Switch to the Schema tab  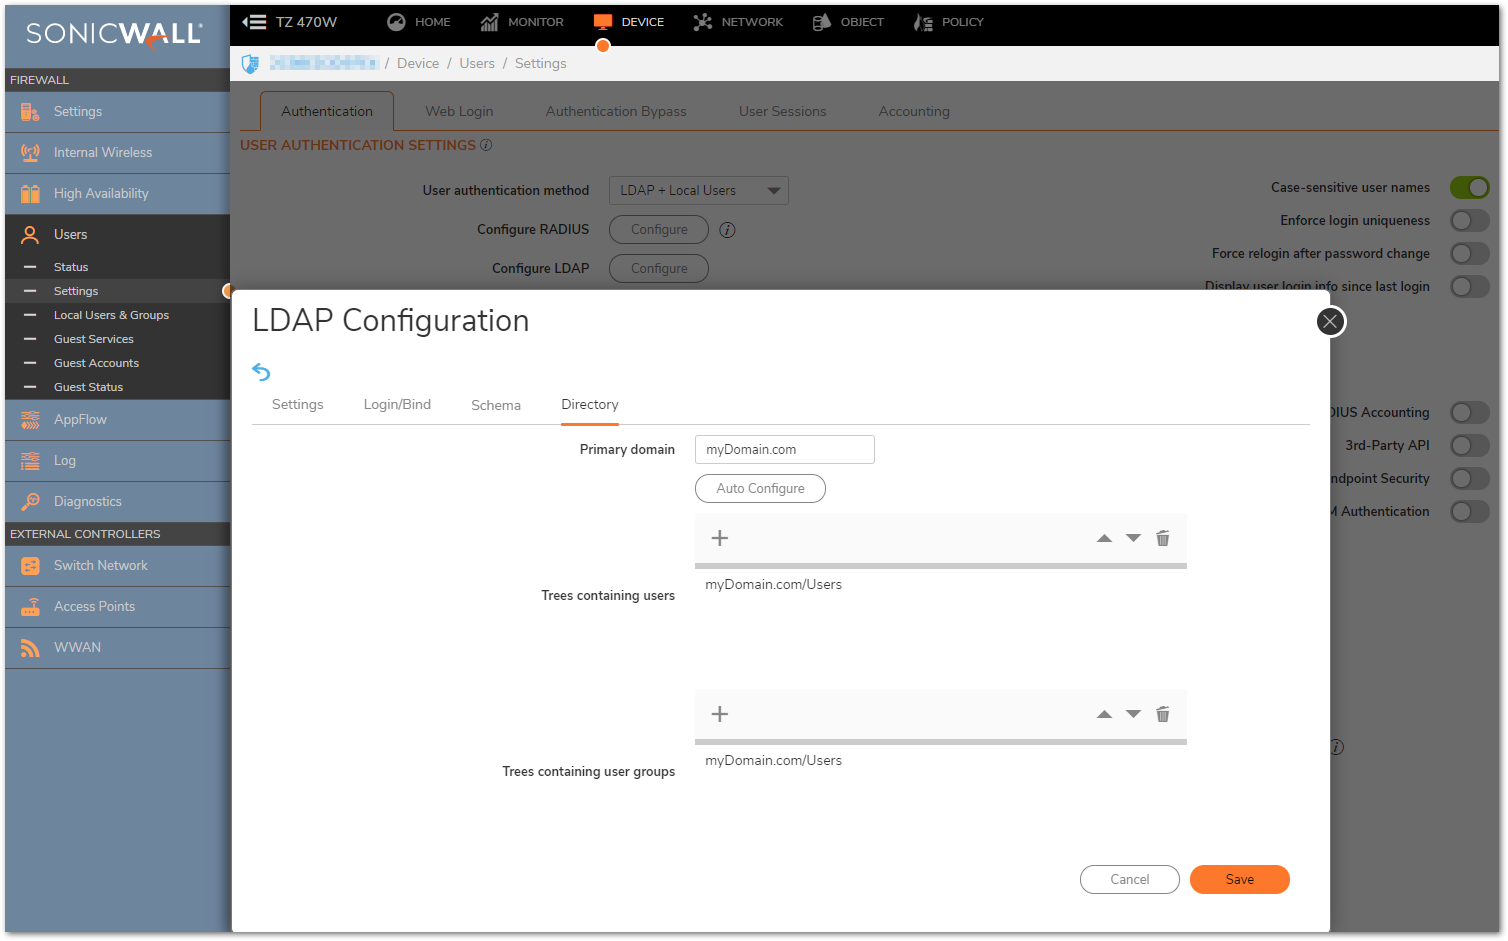(495, 405)
